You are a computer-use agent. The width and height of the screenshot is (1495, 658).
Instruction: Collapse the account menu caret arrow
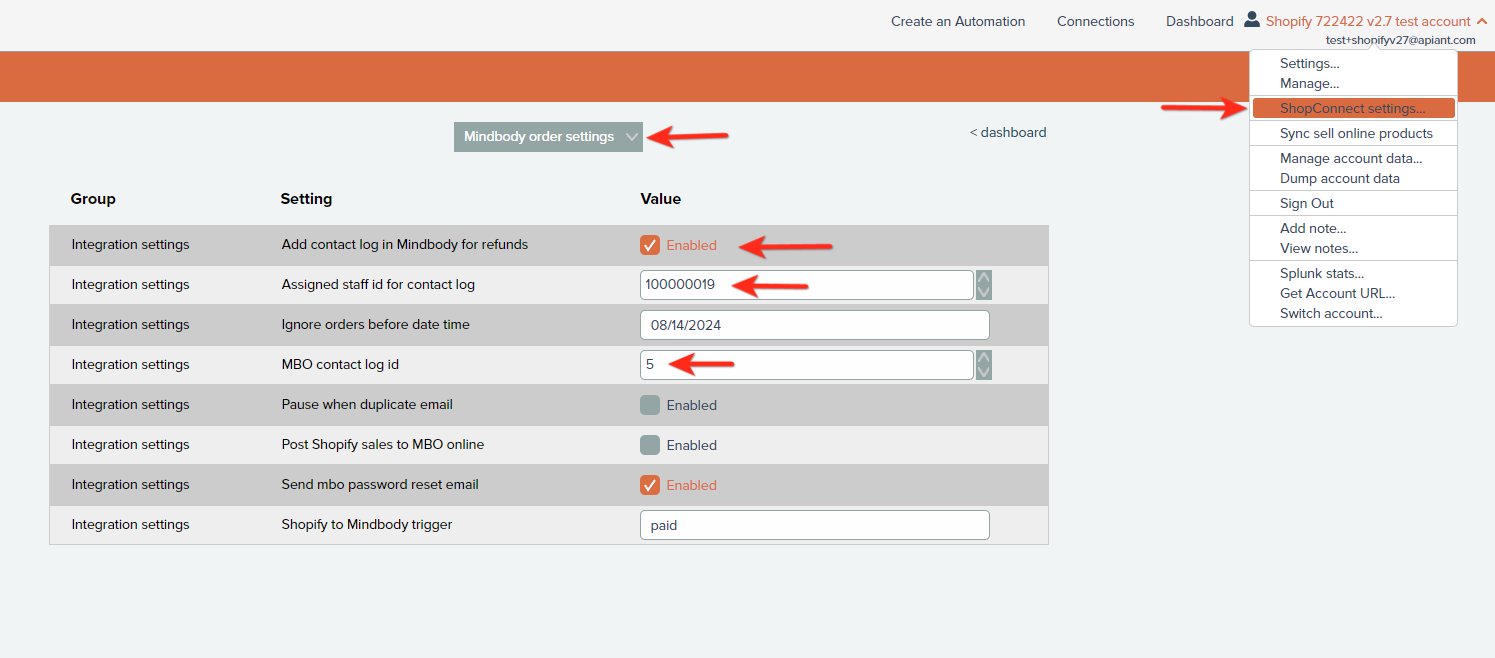coord(1480,21)
